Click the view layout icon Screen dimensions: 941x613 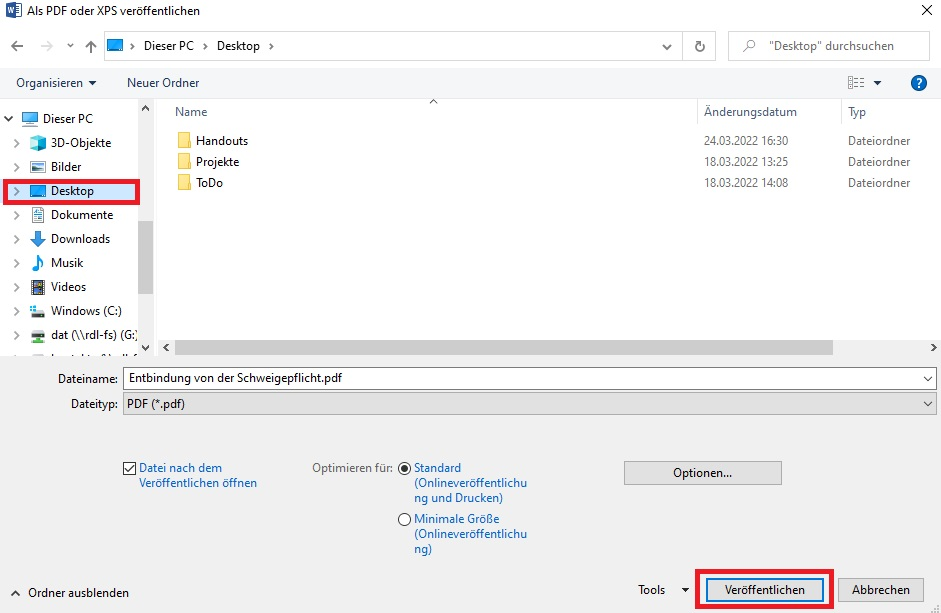pyautogui.click(x=855, y=83)
